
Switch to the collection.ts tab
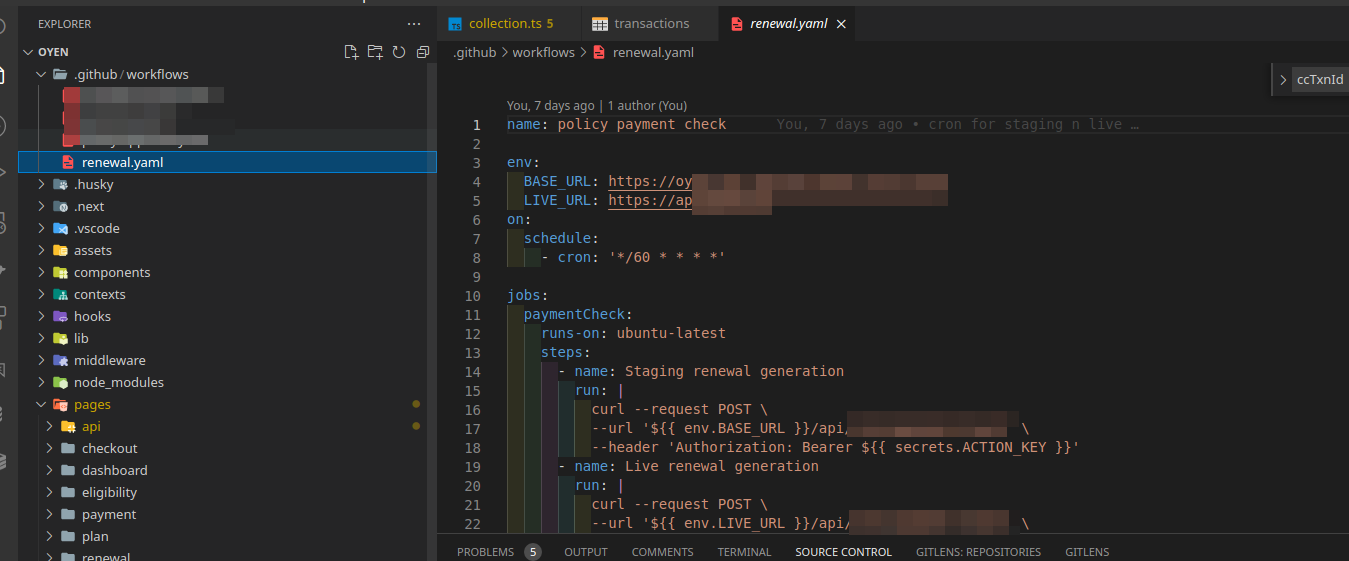[x=501, y=23]
